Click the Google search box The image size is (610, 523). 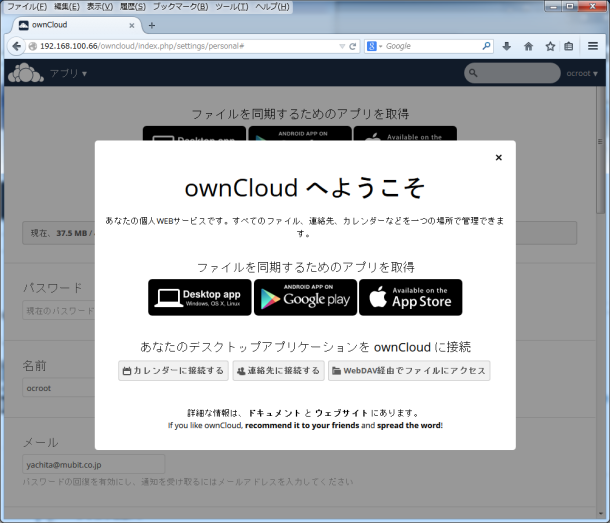coord(432,46)
